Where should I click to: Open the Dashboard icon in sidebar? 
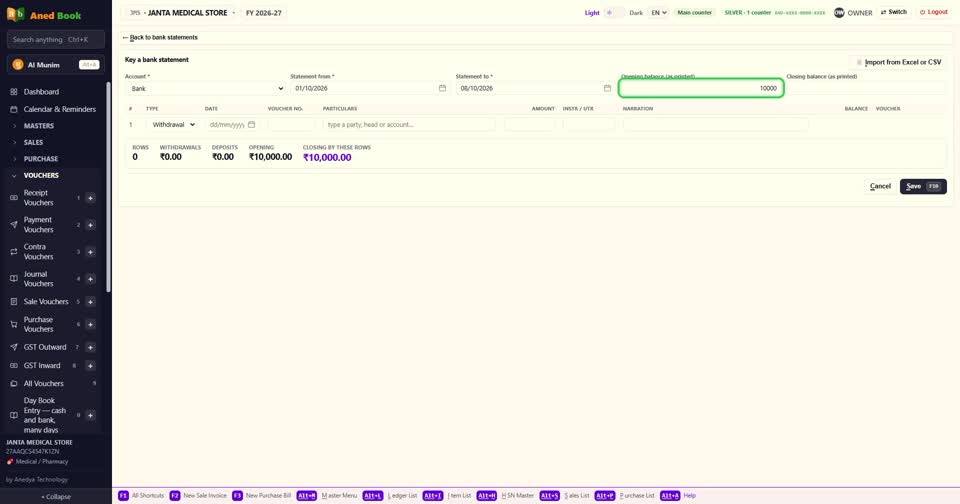(x=13, y=92)
